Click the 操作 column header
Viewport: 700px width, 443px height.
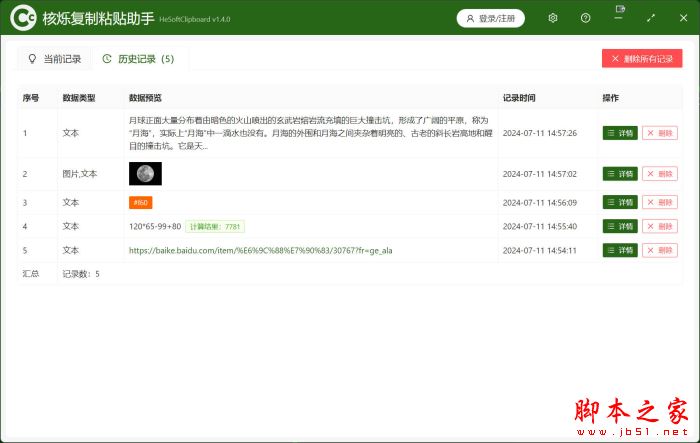tap(611, 98)
